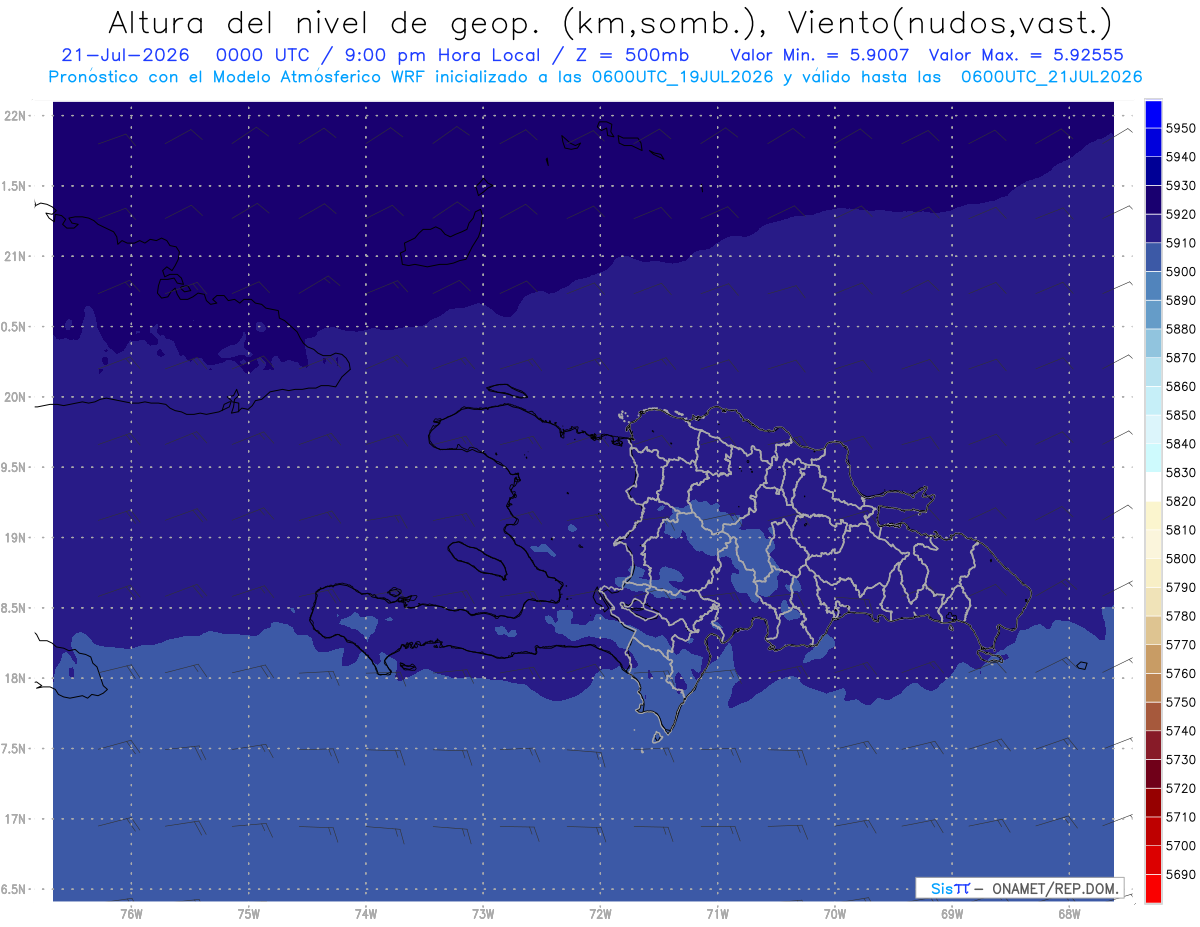1200x927 pixels.
Task: Click the '5750' colorbar value
Action: [x=1181, y=702]
